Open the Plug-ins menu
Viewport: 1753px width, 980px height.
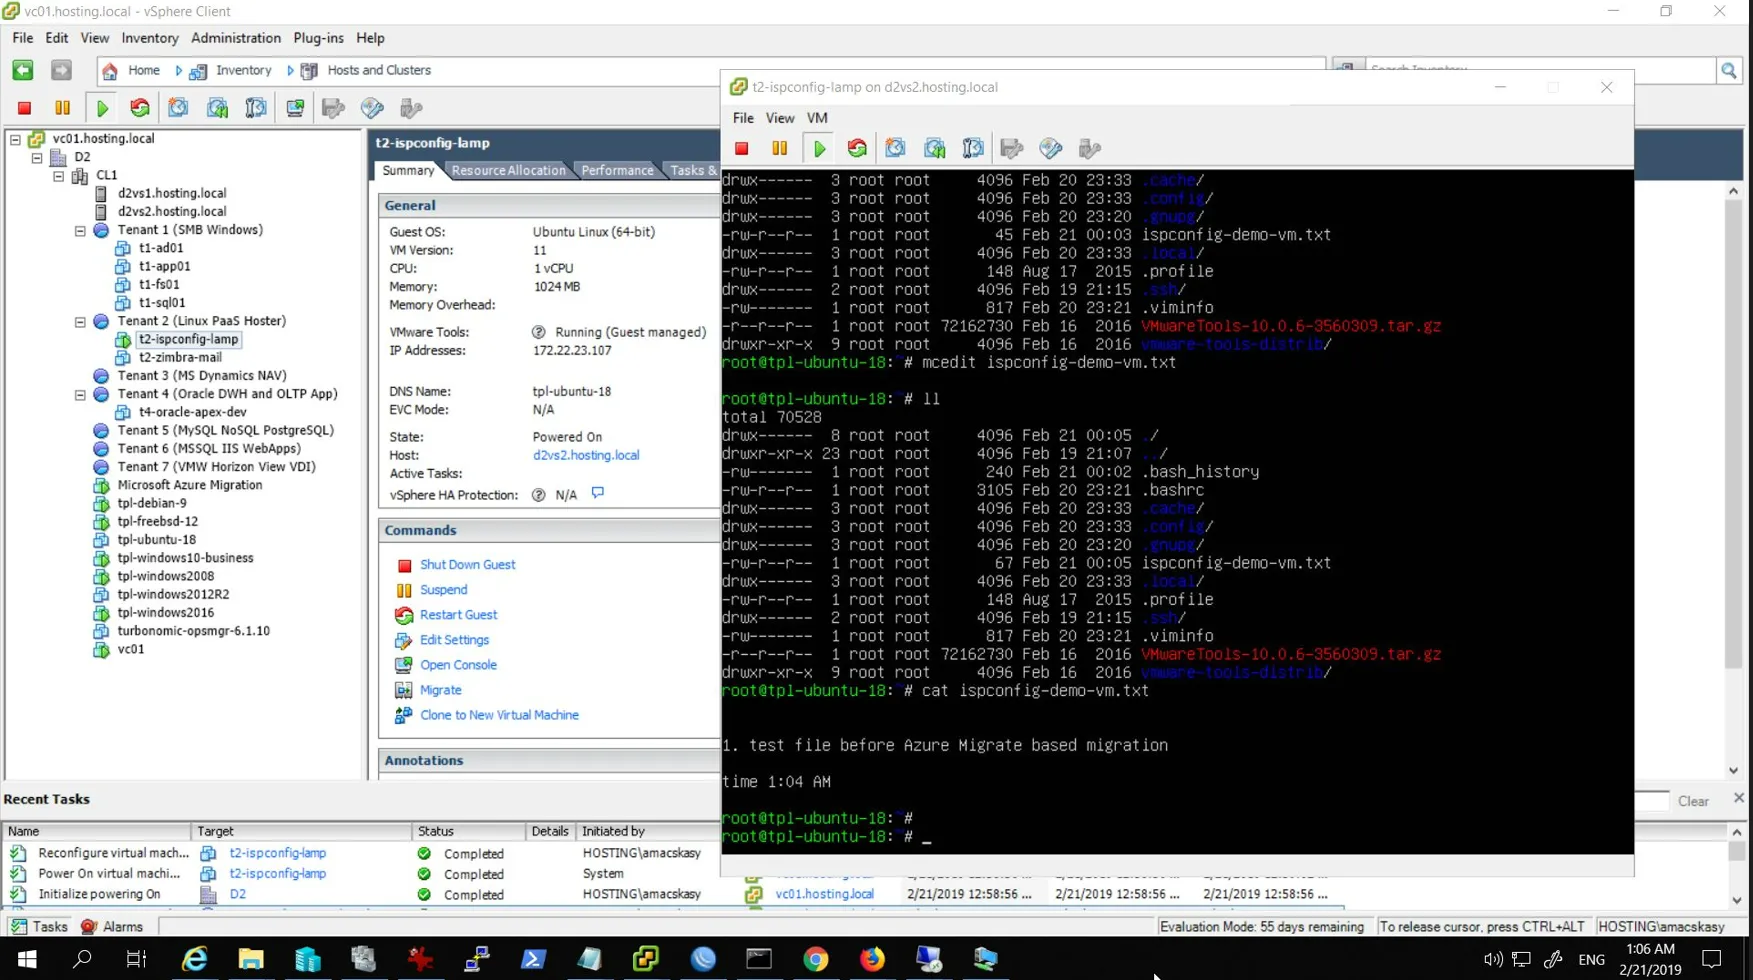318,38
